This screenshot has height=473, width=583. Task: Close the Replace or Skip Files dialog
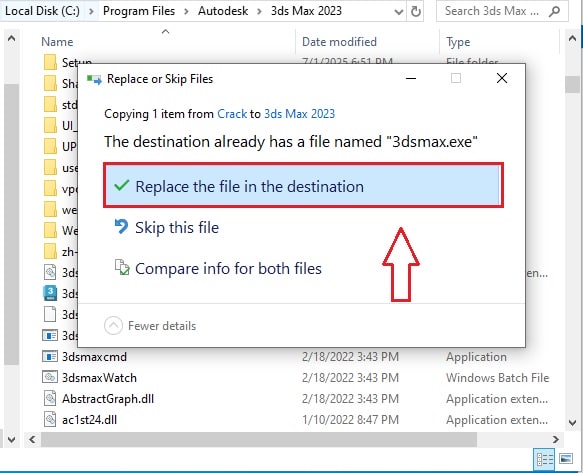click(x=502, y=78)
